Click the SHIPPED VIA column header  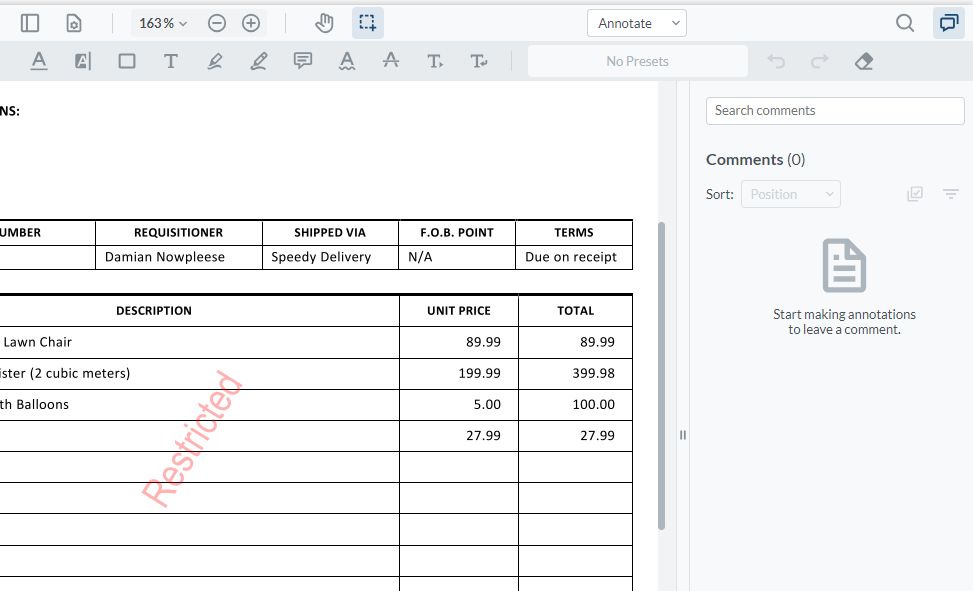[330, 233]
